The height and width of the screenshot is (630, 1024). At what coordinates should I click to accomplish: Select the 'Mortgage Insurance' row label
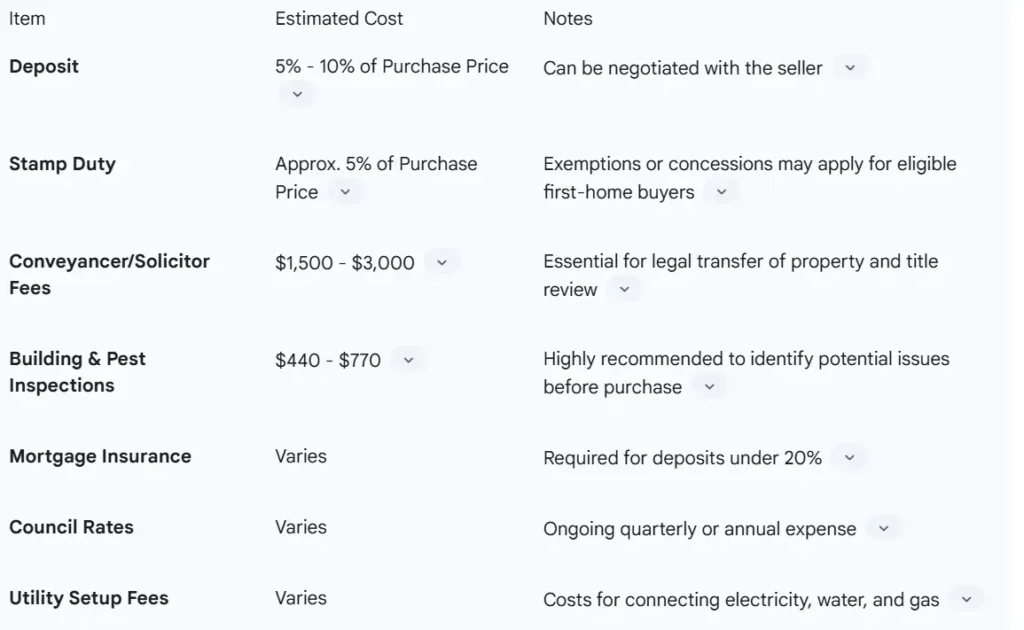pyautogui.click(x=100, y=457)
